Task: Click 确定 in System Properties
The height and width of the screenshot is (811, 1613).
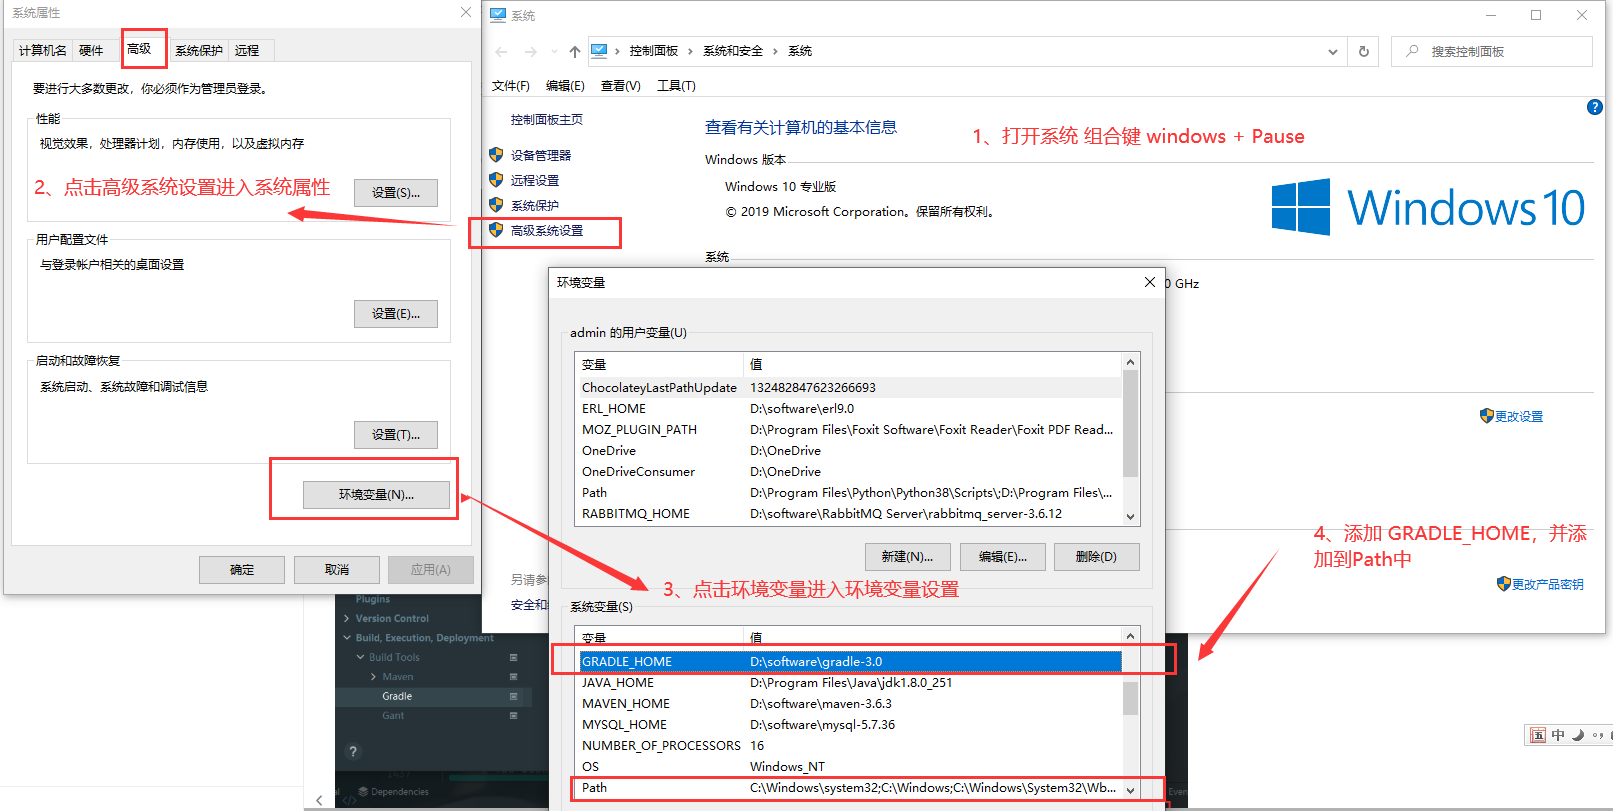Action: point(242,570)
